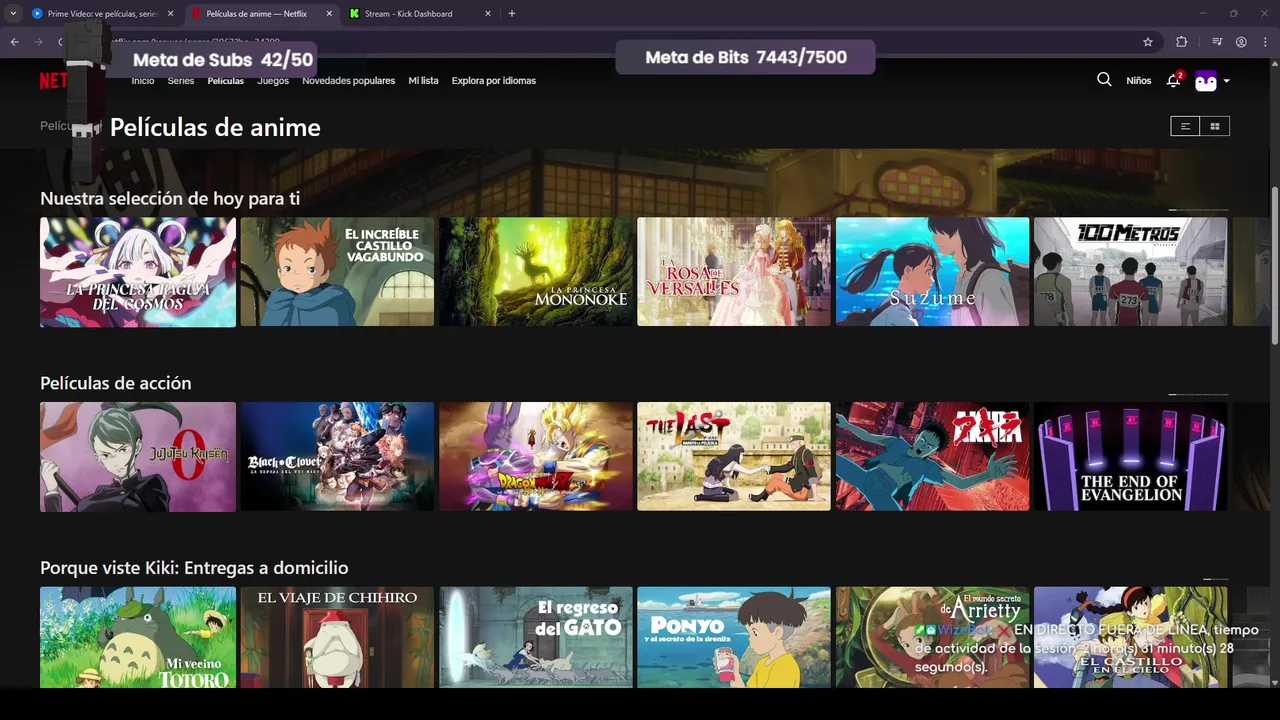Open the tab search dropdown arrow
The width and height of the screenshot is (1280, 720).
13,13
